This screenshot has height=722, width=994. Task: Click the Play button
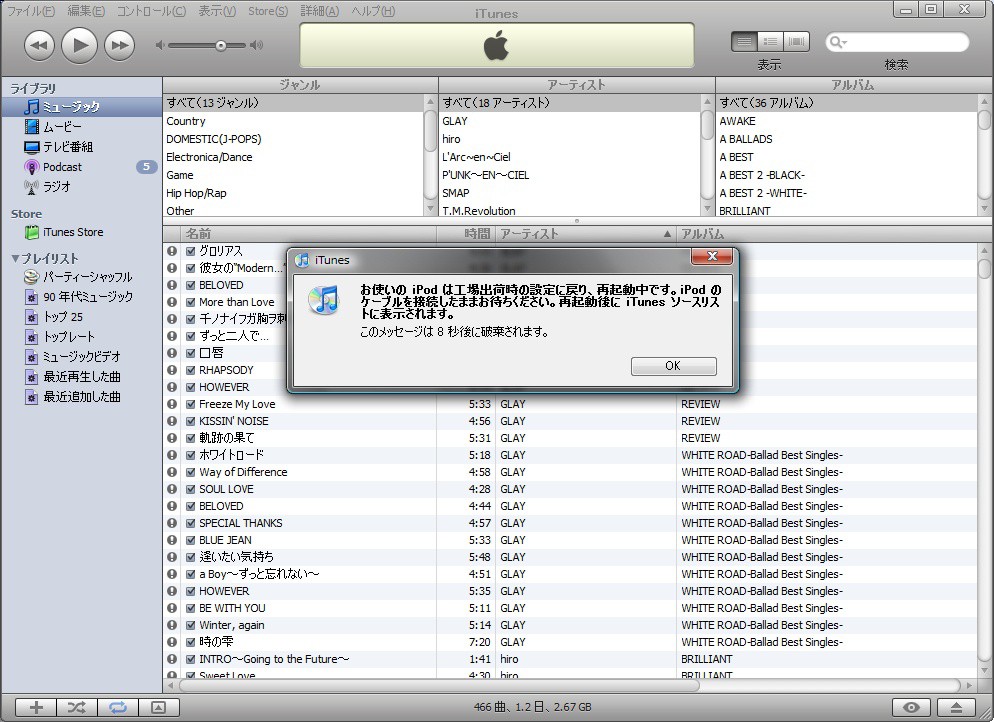click(x=79, y=45)
